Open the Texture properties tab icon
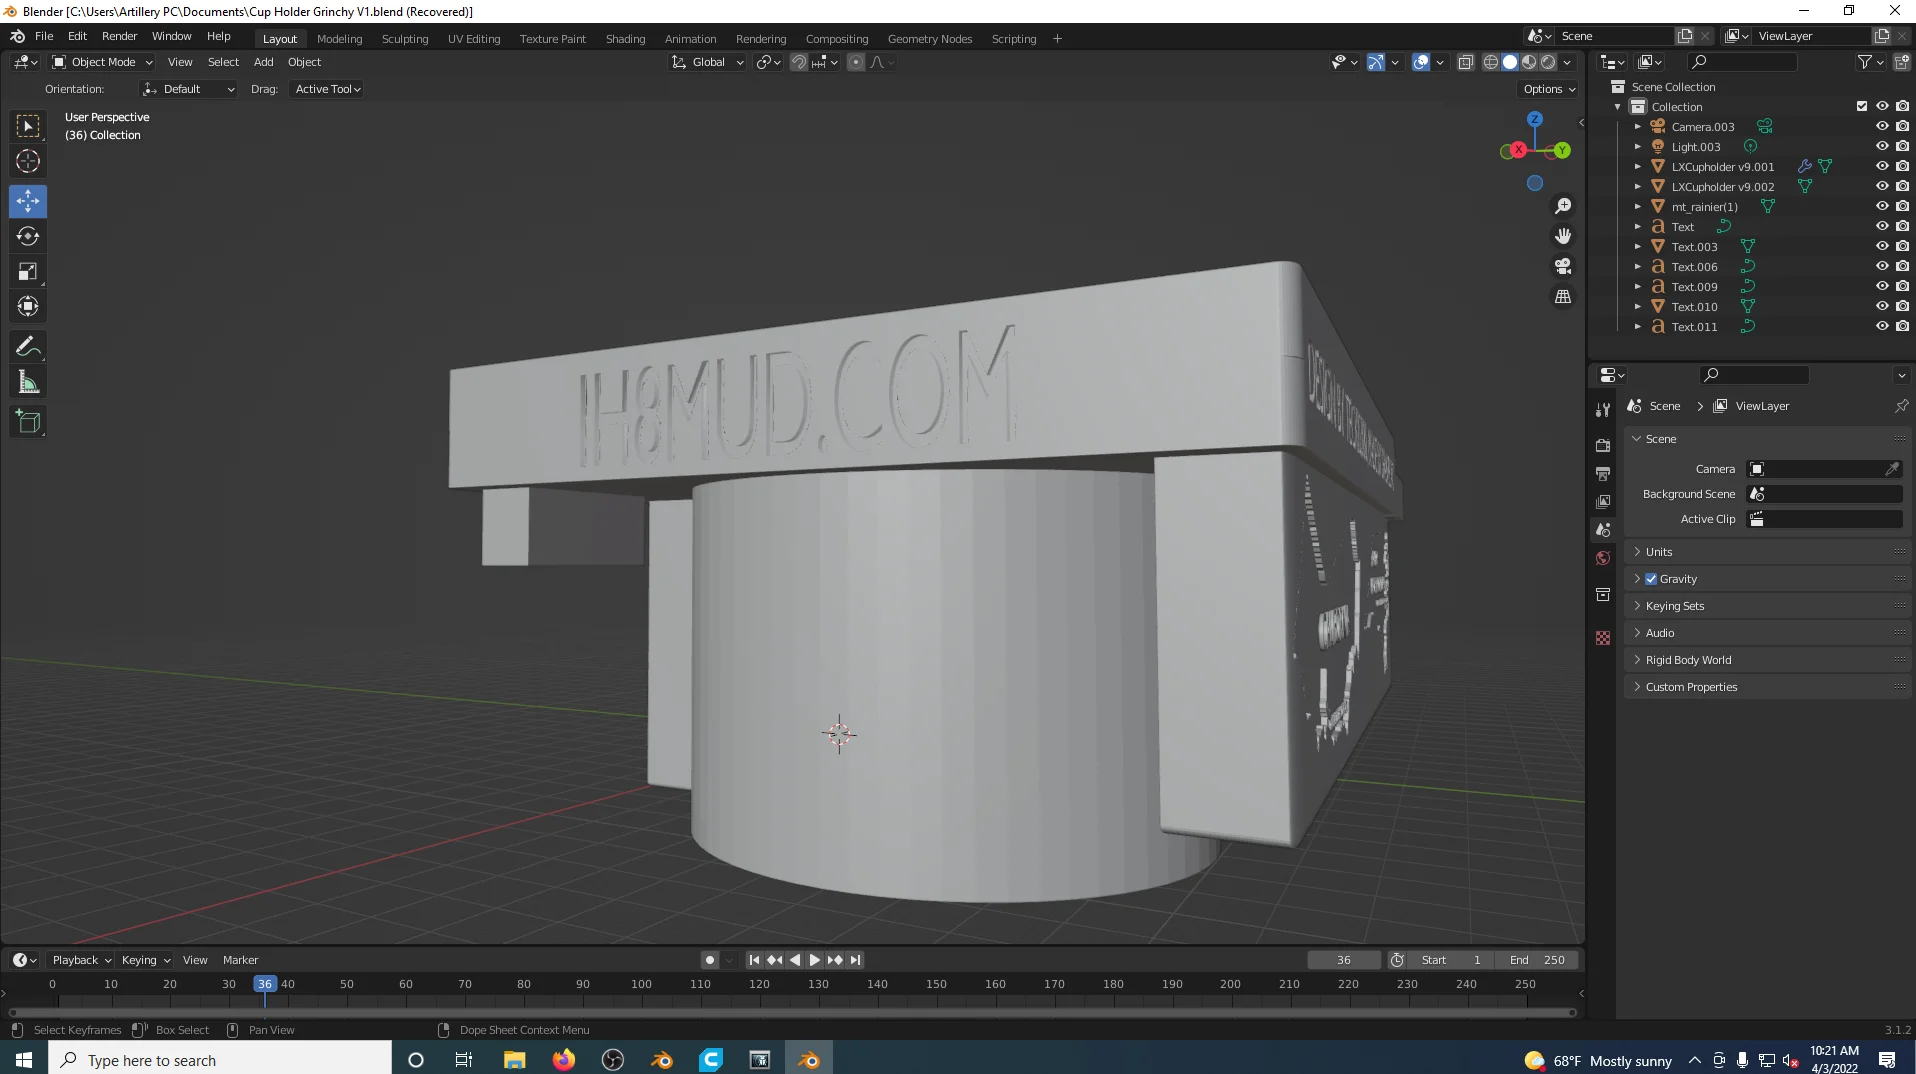1916x1074 pixels. pyautogui.click(x=1603, y=638)
